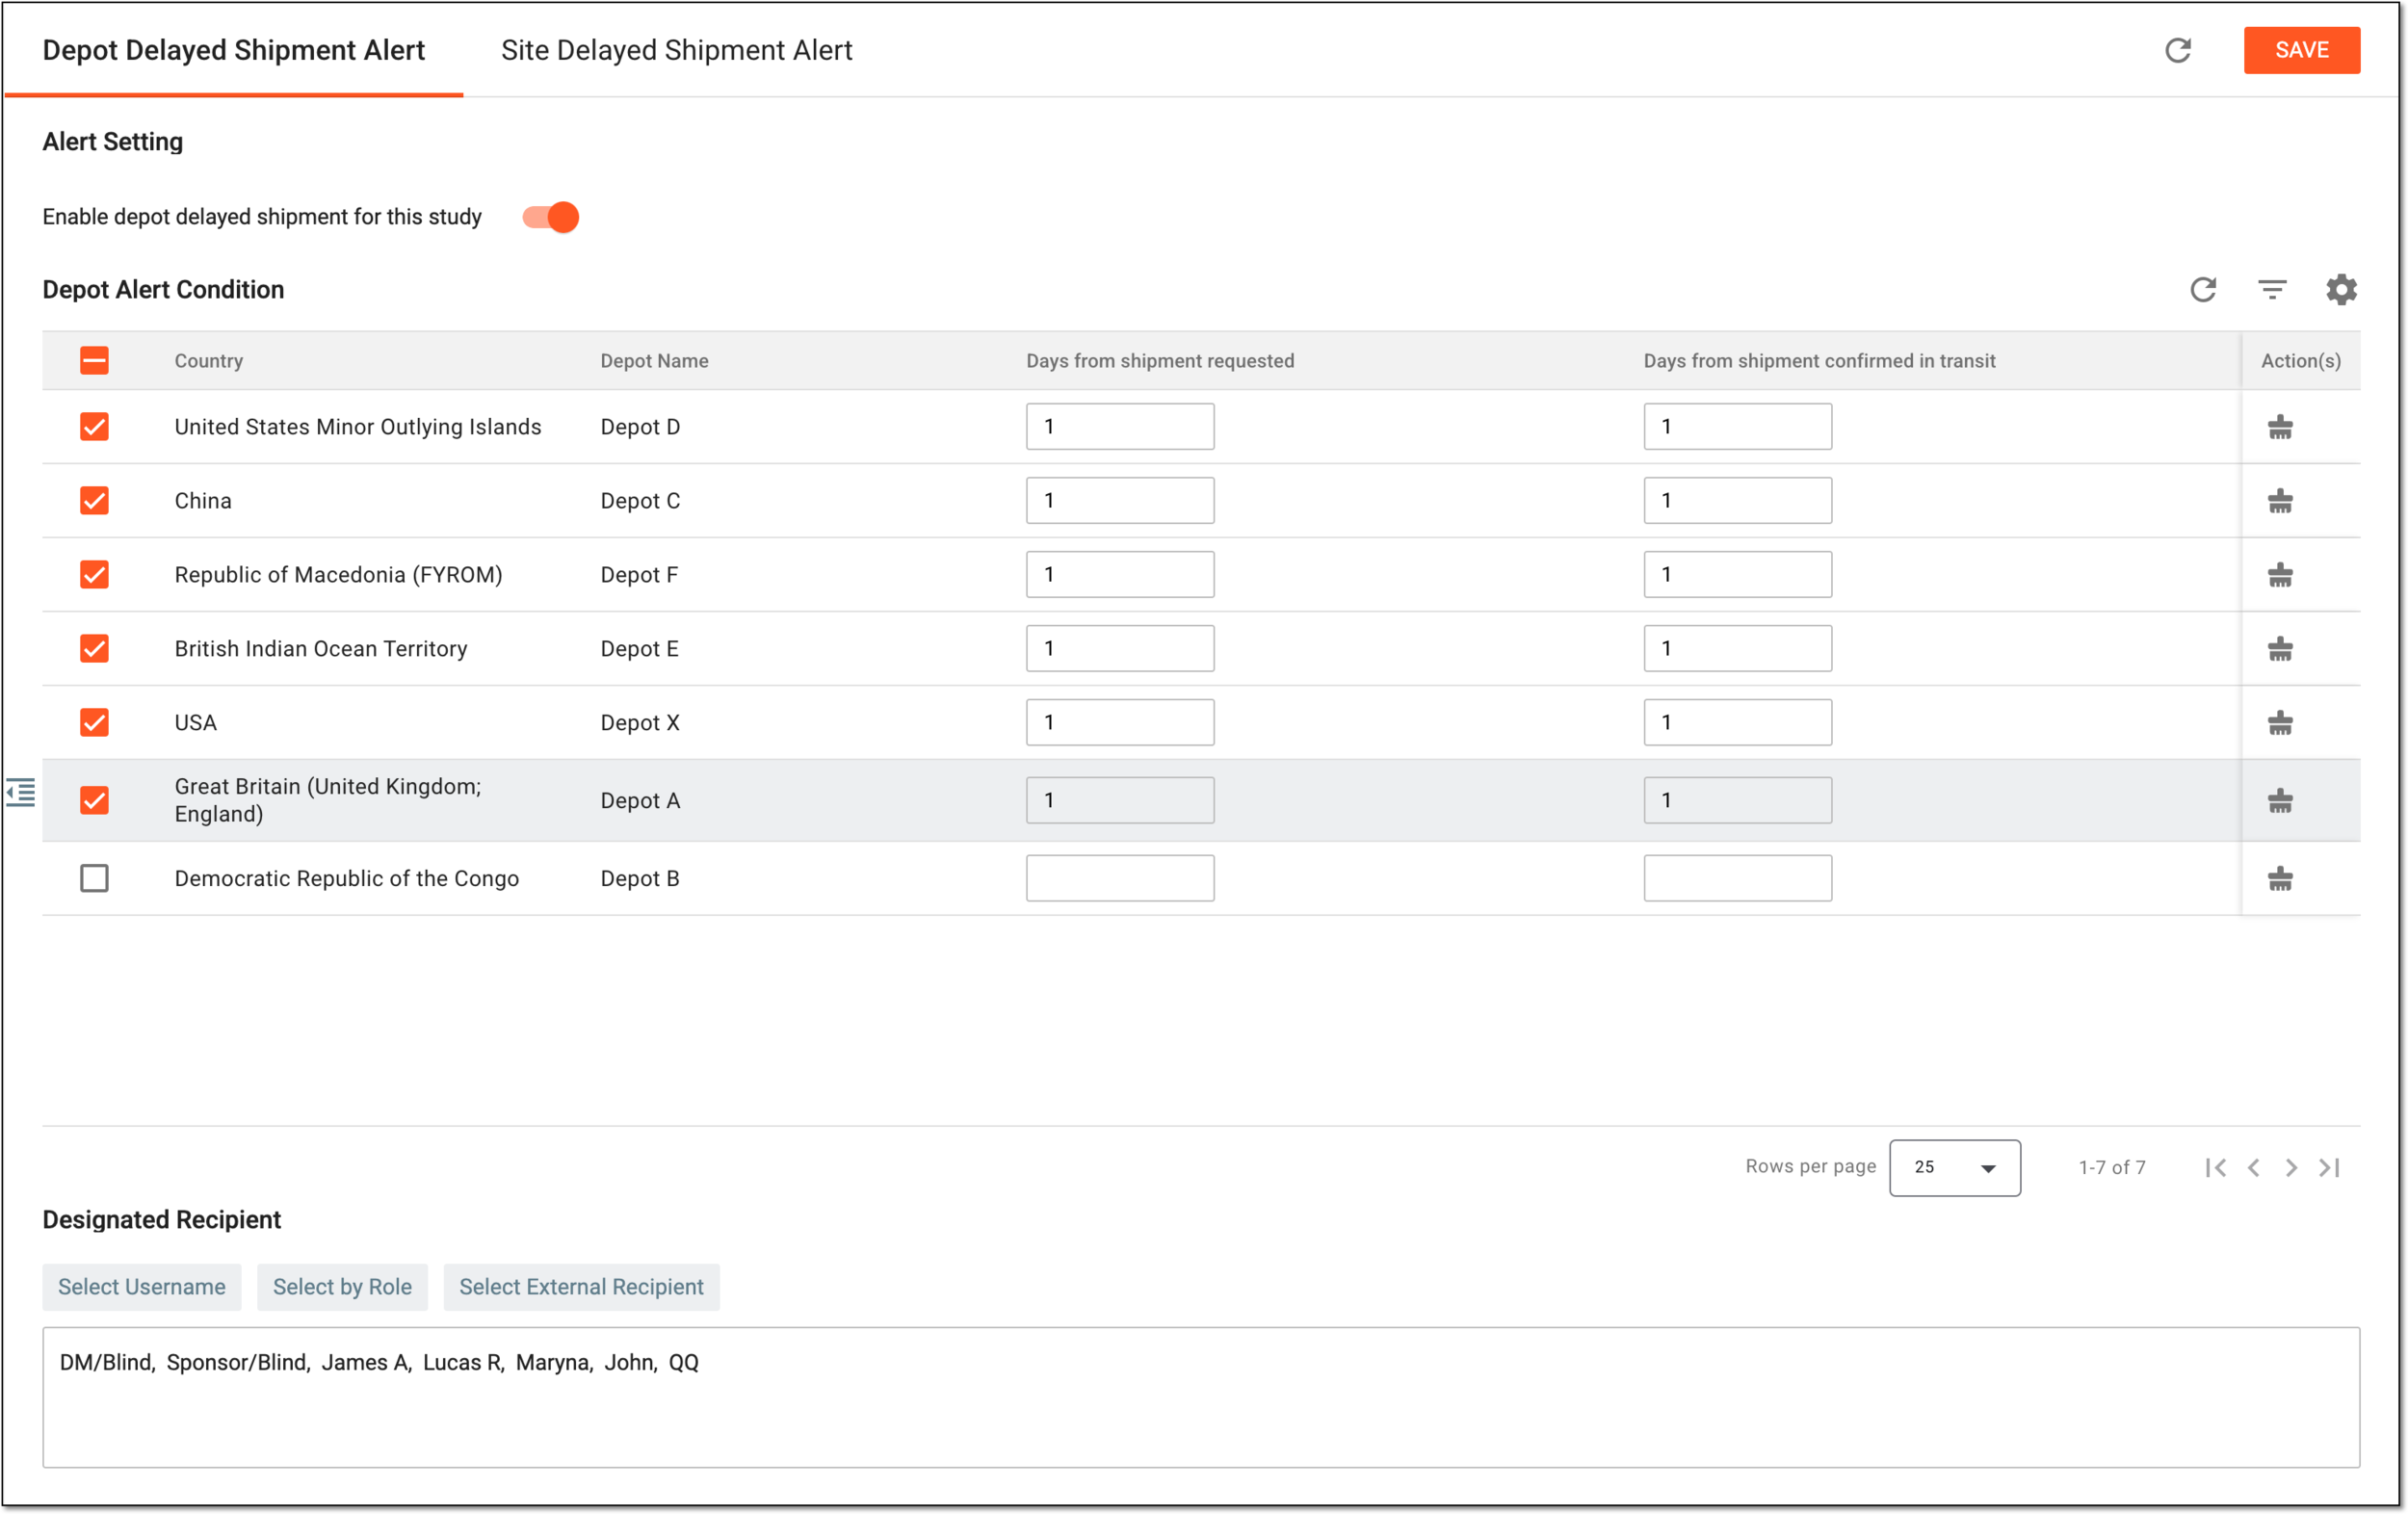Click the designated recipients text box
This screenshot has height=1514, width=2408.
pyautogui.click(x=1200, y=1397)
